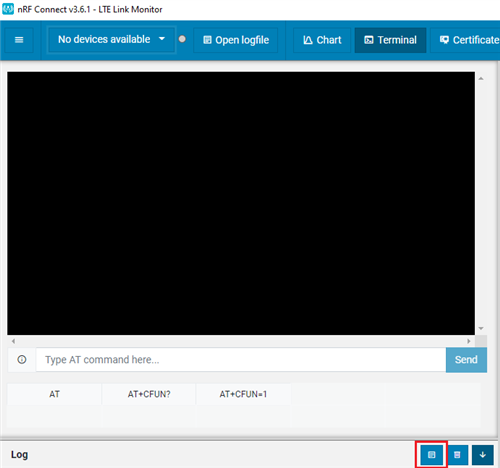The width and height of the screenshot is (500, 468).
Task: Open the hamburger main menu
Action: (x=19, y=40)
